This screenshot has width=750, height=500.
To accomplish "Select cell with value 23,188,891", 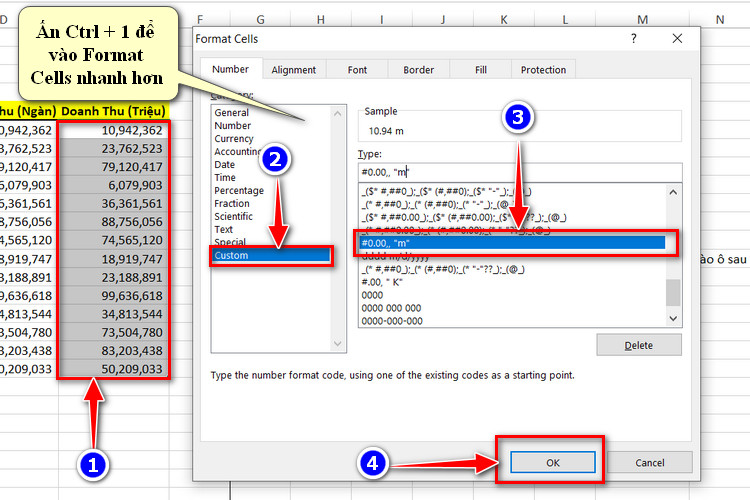I will [x=113, y=277].
